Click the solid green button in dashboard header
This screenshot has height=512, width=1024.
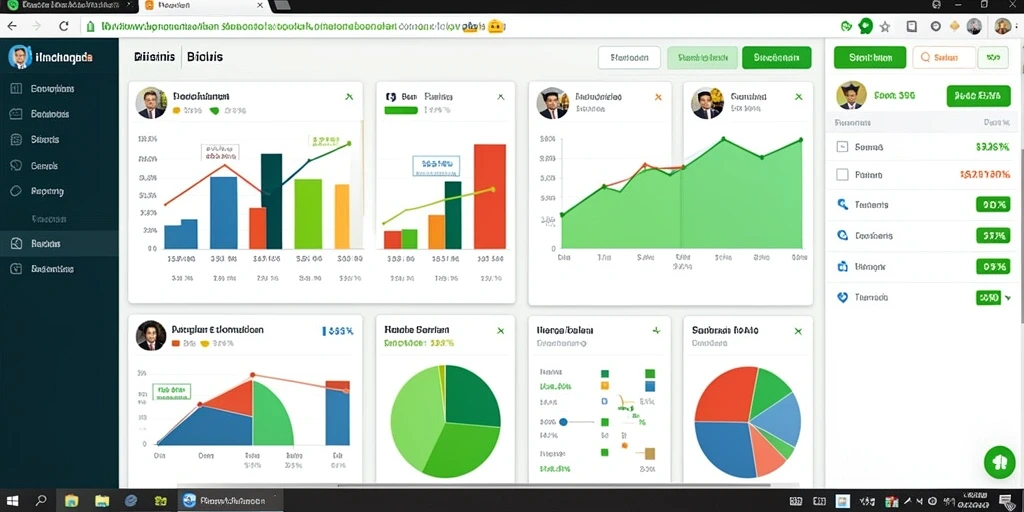776,57
